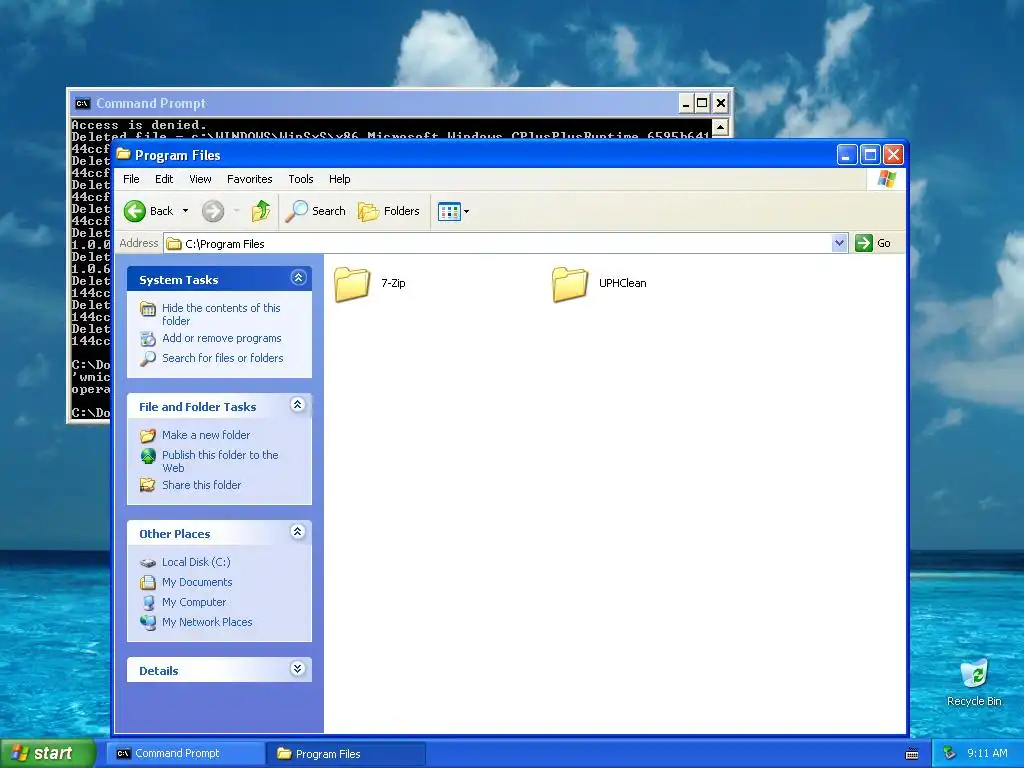Maximize the Command Prompt window

coord(702,103)
